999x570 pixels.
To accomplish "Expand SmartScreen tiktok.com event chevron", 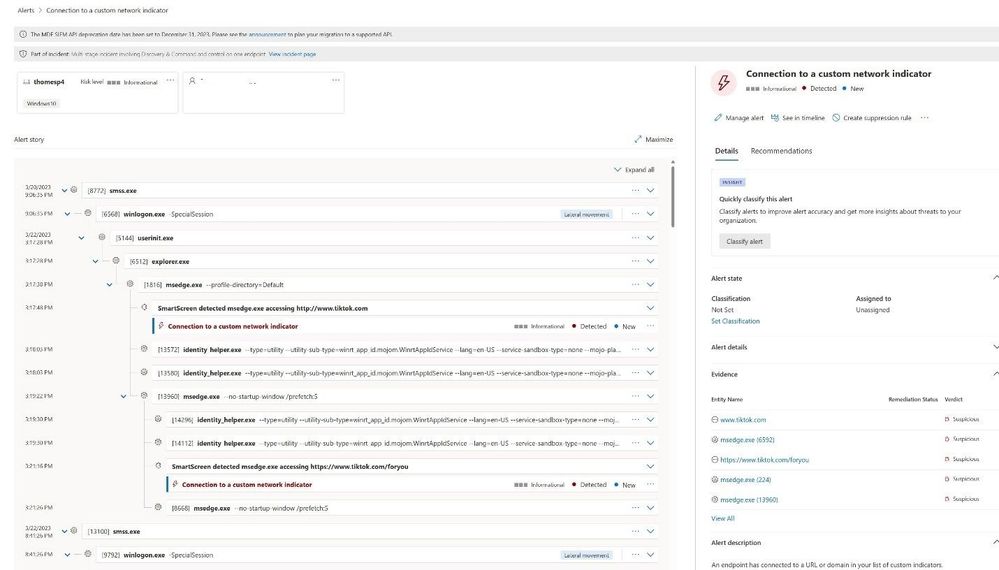I will tap(650, 308).
